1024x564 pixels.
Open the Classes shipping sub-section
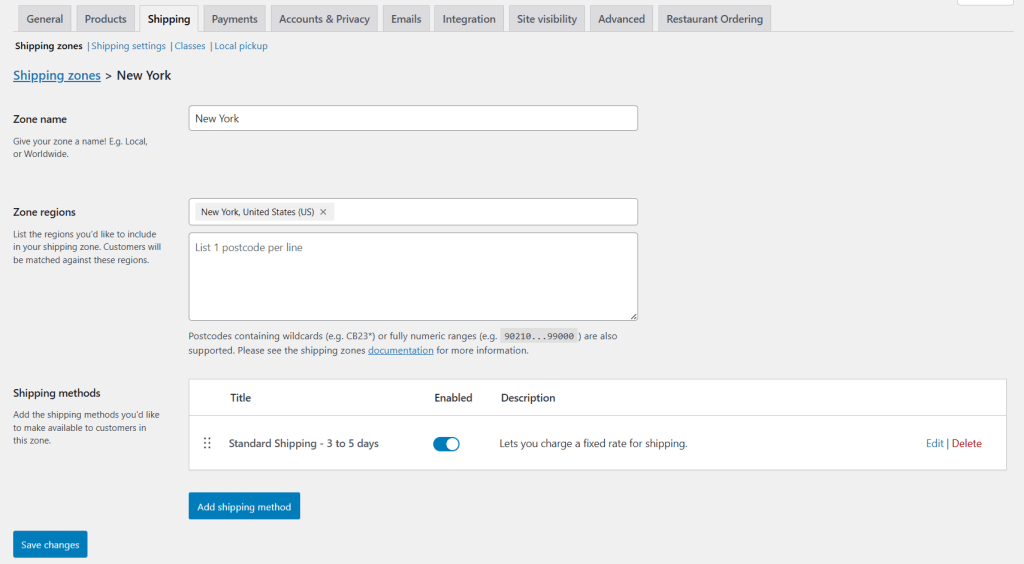(x=190, y=46)
